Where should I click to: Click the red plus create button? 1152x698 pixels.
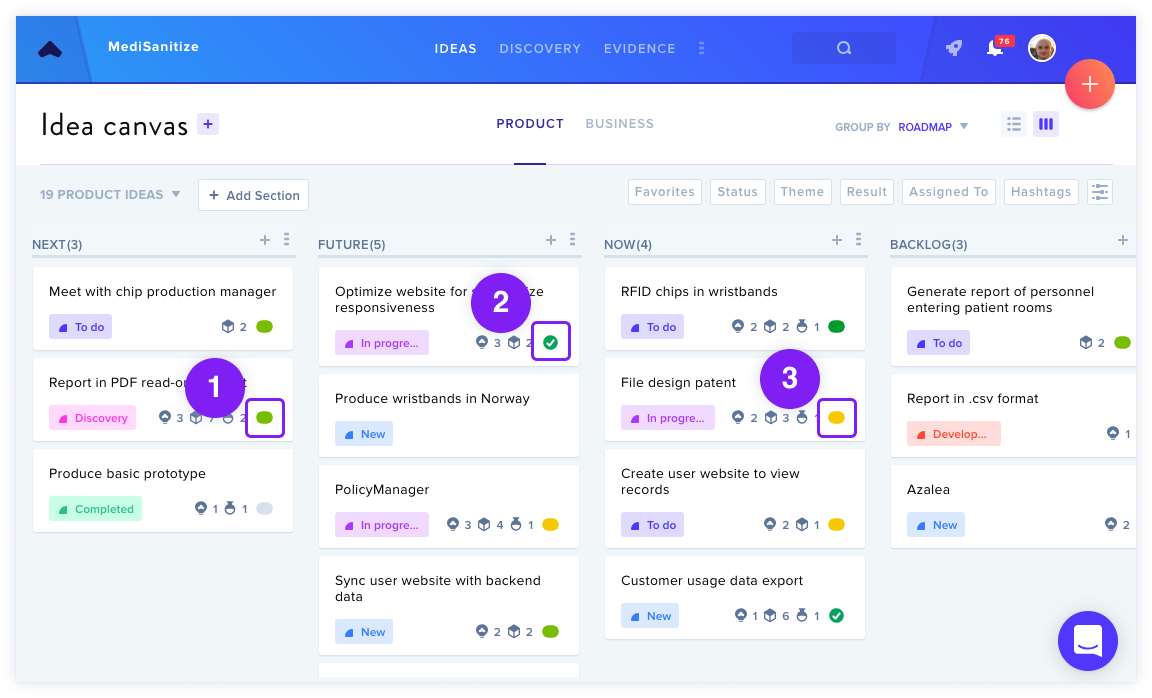(x=1090, y=84)
